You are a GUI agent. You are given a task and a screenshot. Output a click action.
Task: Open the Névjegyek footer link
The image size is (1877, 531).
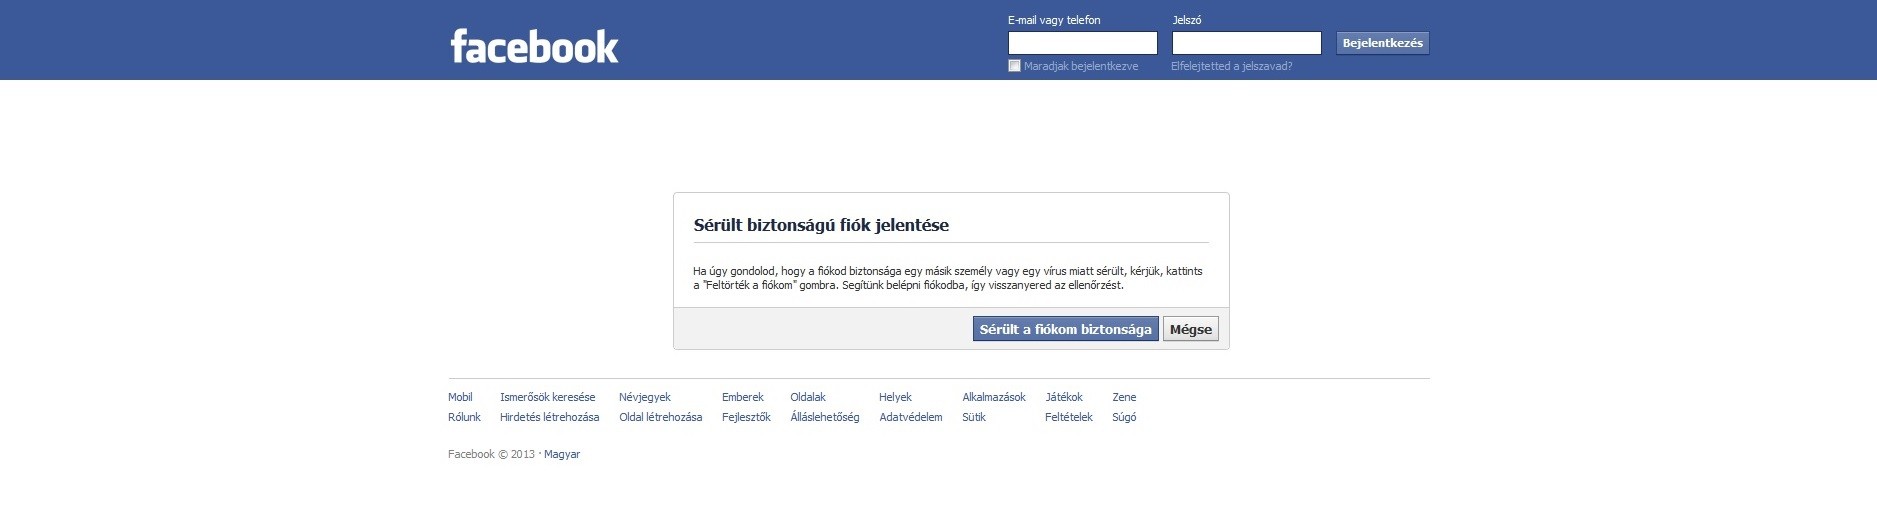tap(644, 397)
